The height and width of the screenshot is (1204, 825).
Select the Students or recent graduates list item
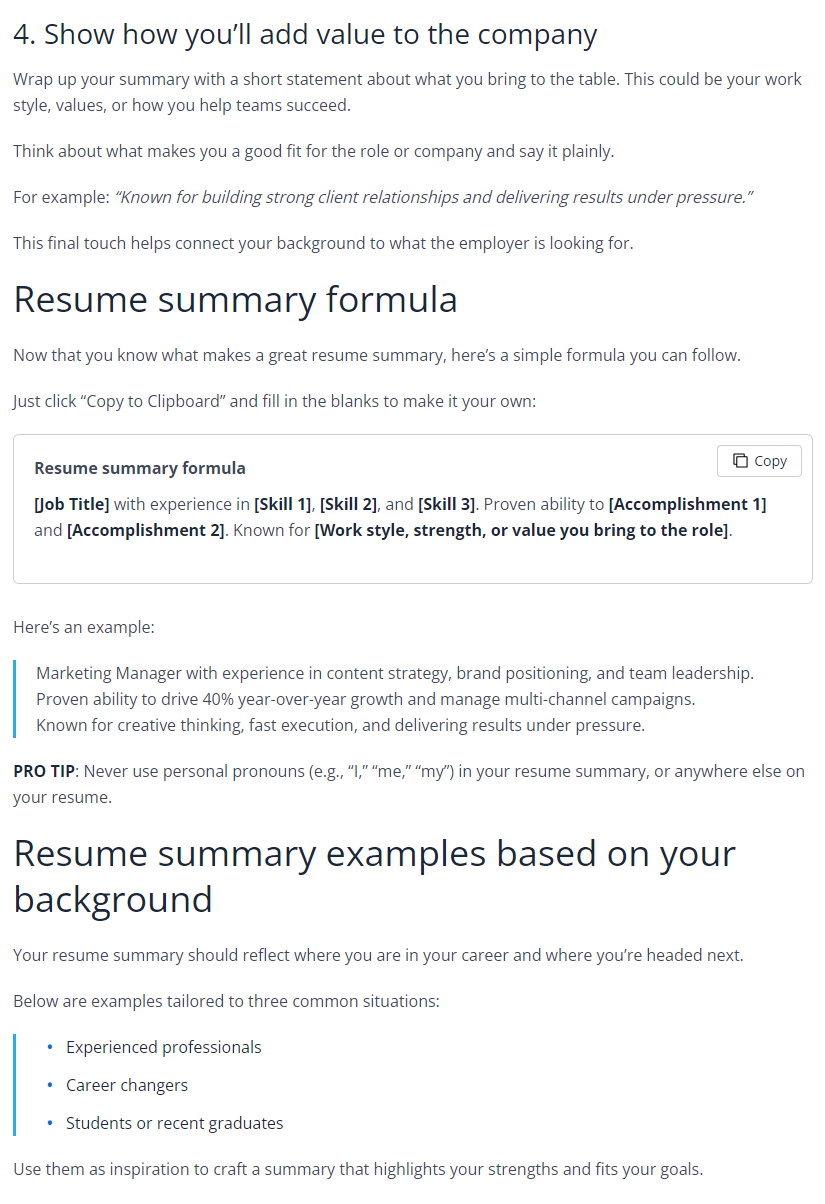[x=174, y=1123]
